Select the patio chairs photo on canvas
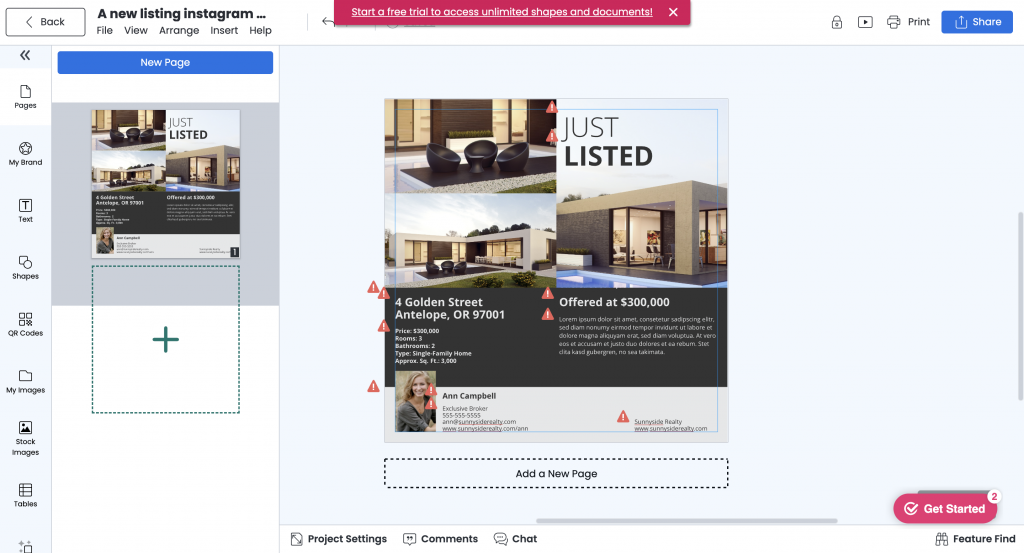The image size is (1024, 553). tap(470, 146)
